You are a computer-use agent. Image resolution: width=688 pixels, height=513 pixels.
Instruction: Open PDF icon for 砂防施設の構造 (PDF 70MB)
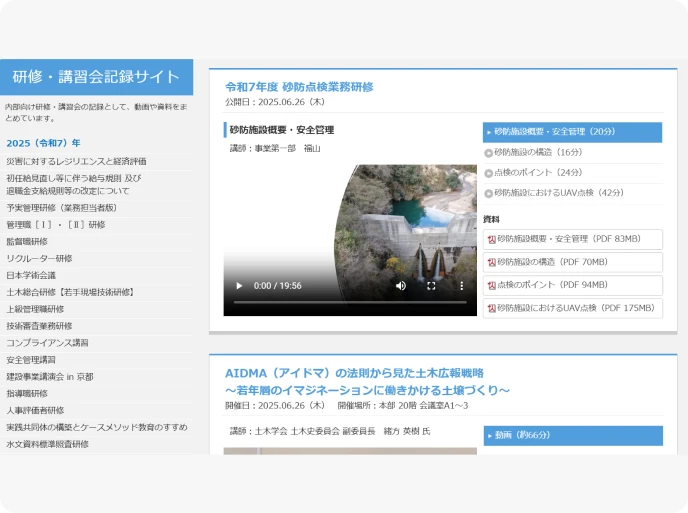pos(491,262)
